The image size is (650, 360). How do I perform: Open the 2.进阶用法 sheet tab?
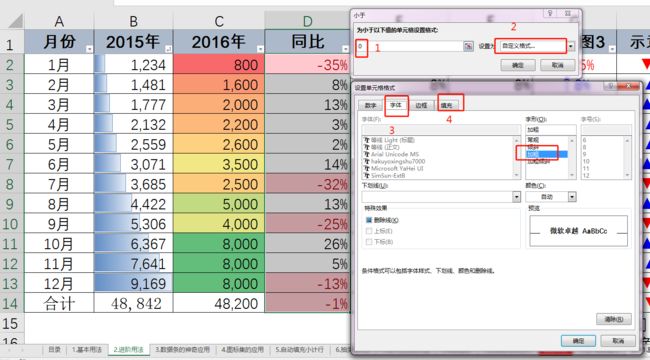tap(129, 350)
